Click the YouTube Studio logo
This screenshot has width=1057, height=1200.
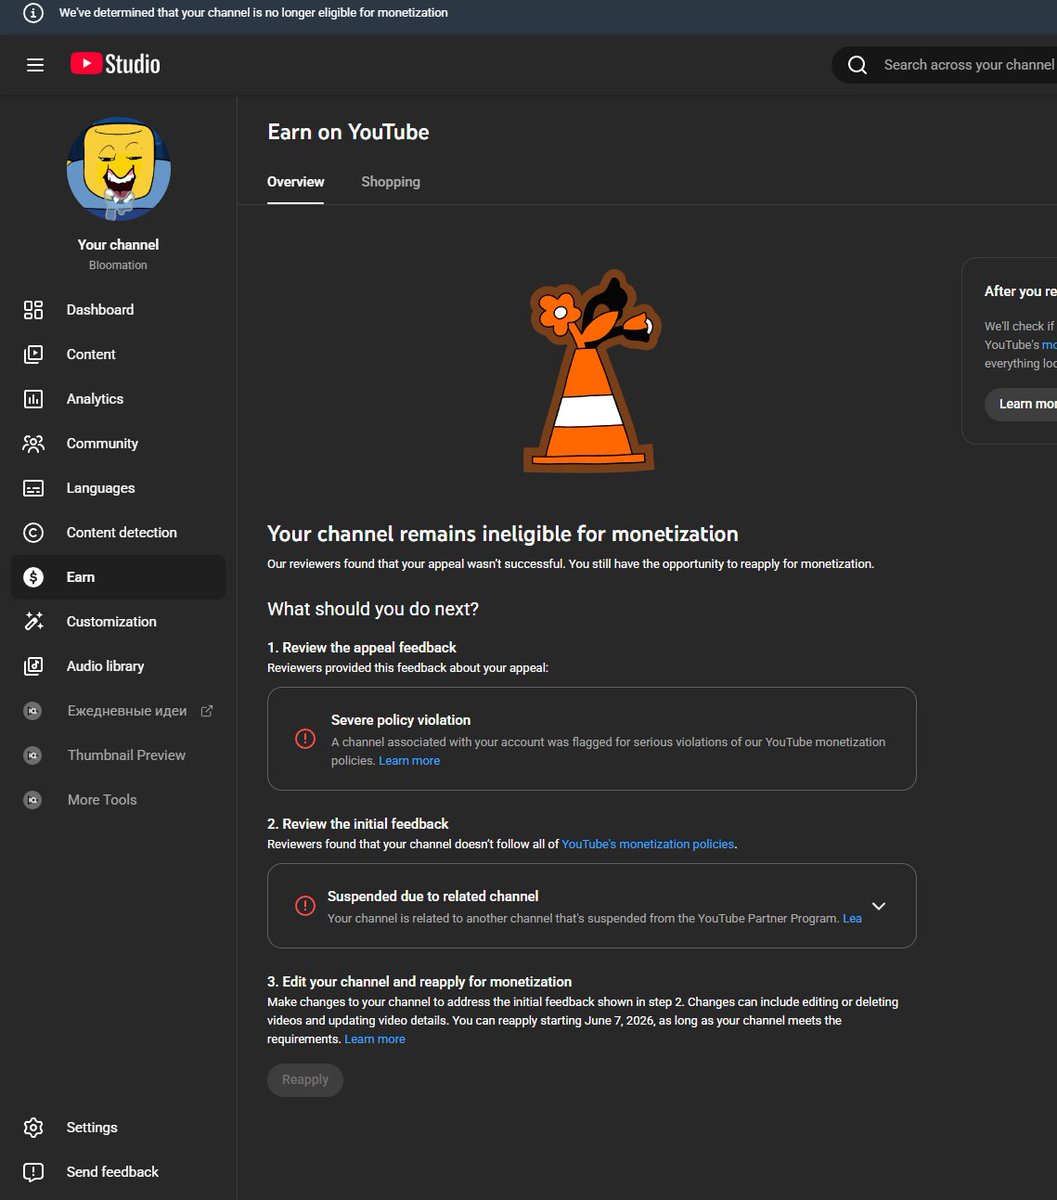click(115, 64)
